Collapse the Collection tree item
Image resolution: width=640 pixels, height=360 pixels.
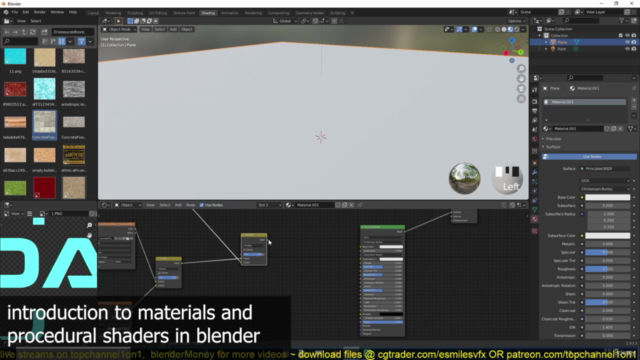540,36
